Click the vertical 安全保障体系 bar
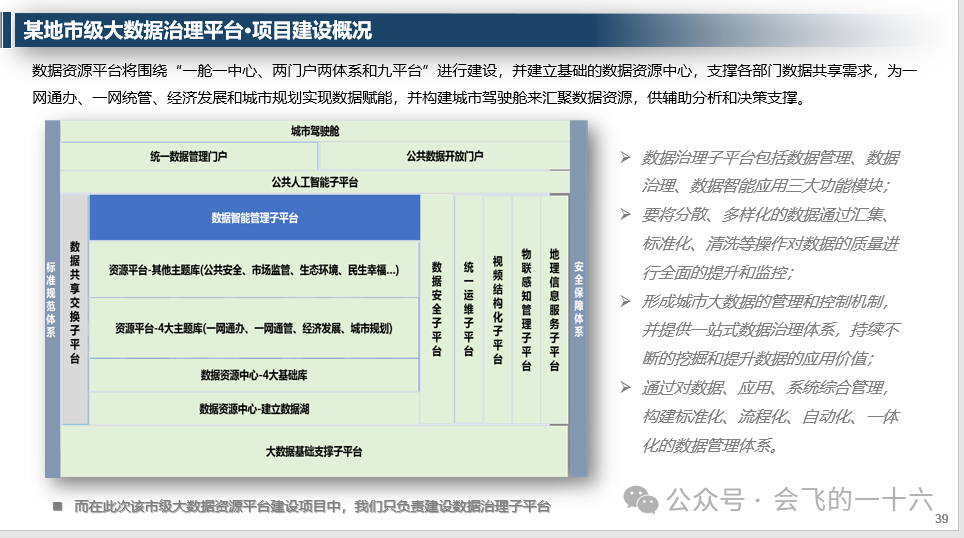Screen dimensions: 964x538 [x=579, y=299]
